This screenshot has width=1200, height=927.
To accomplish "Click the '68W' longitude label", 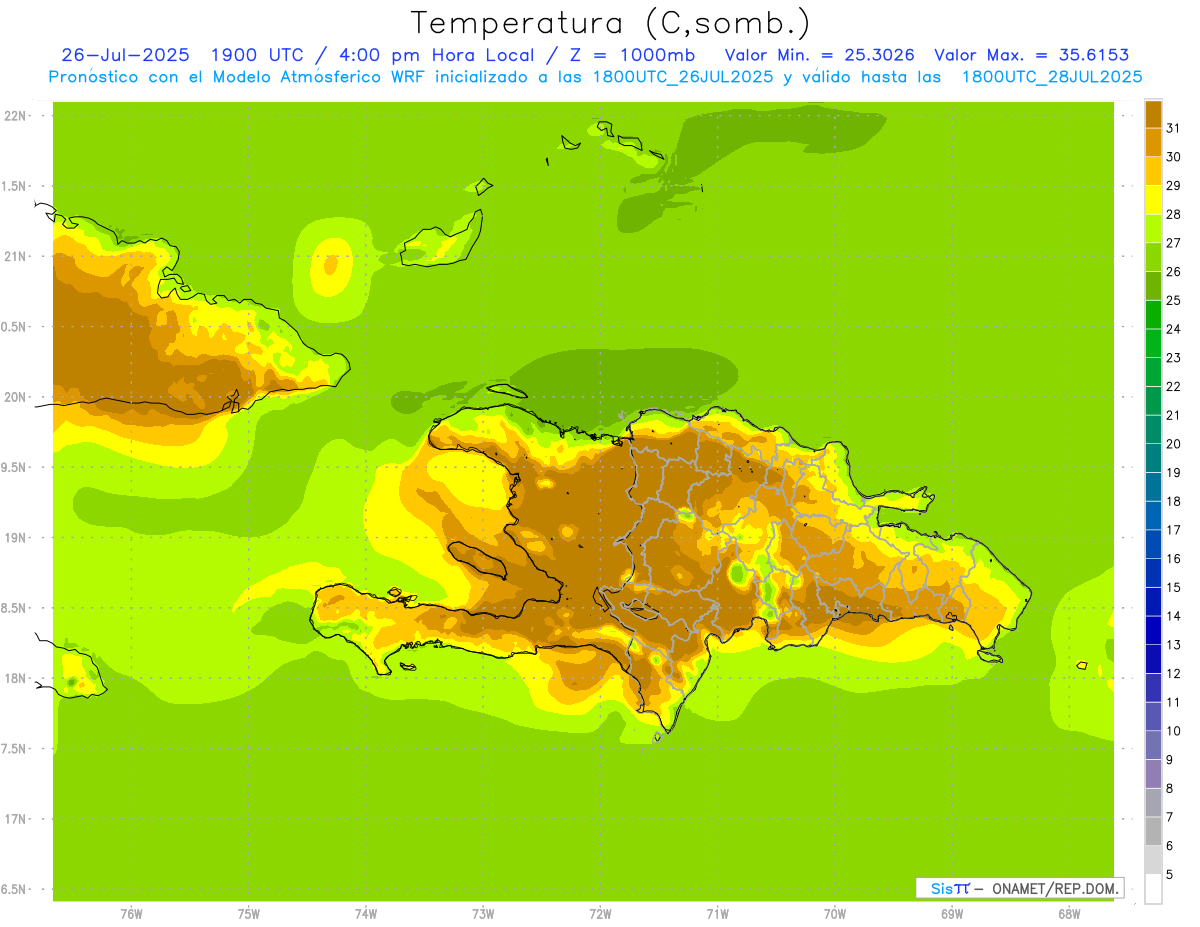I will 1069,914.
